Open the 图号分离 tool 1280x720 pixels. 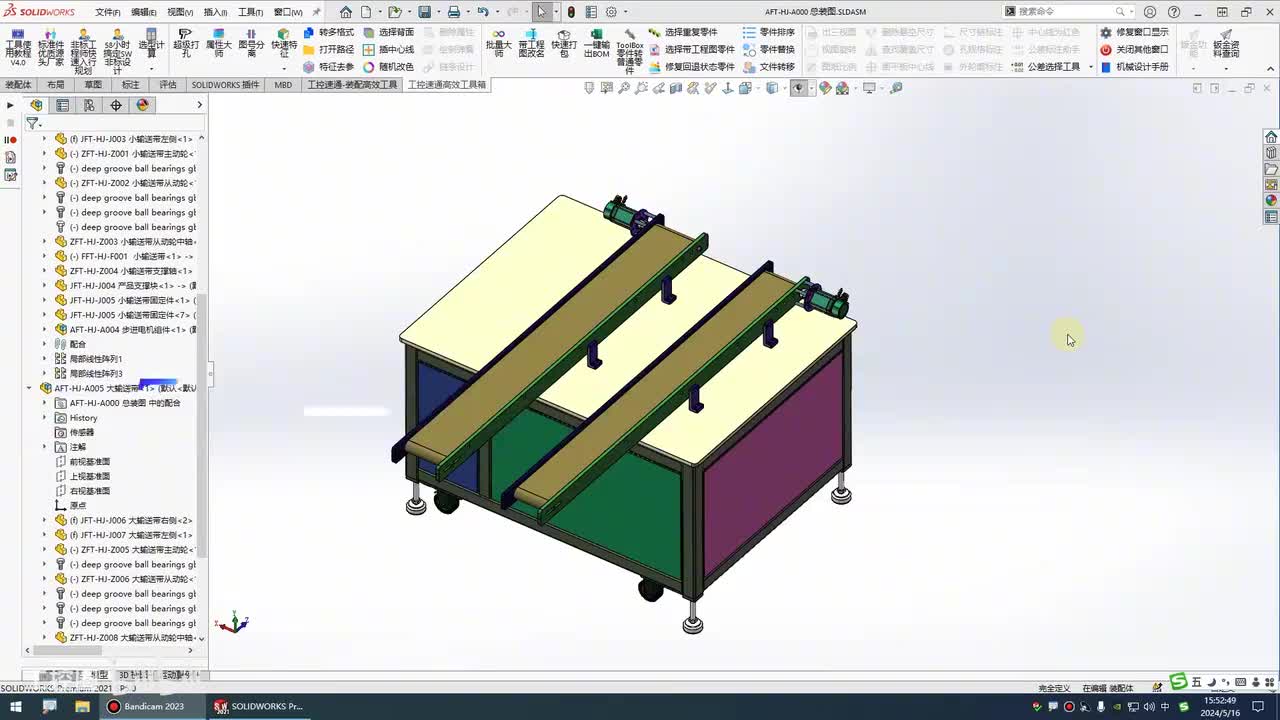(x=251, y=44)
